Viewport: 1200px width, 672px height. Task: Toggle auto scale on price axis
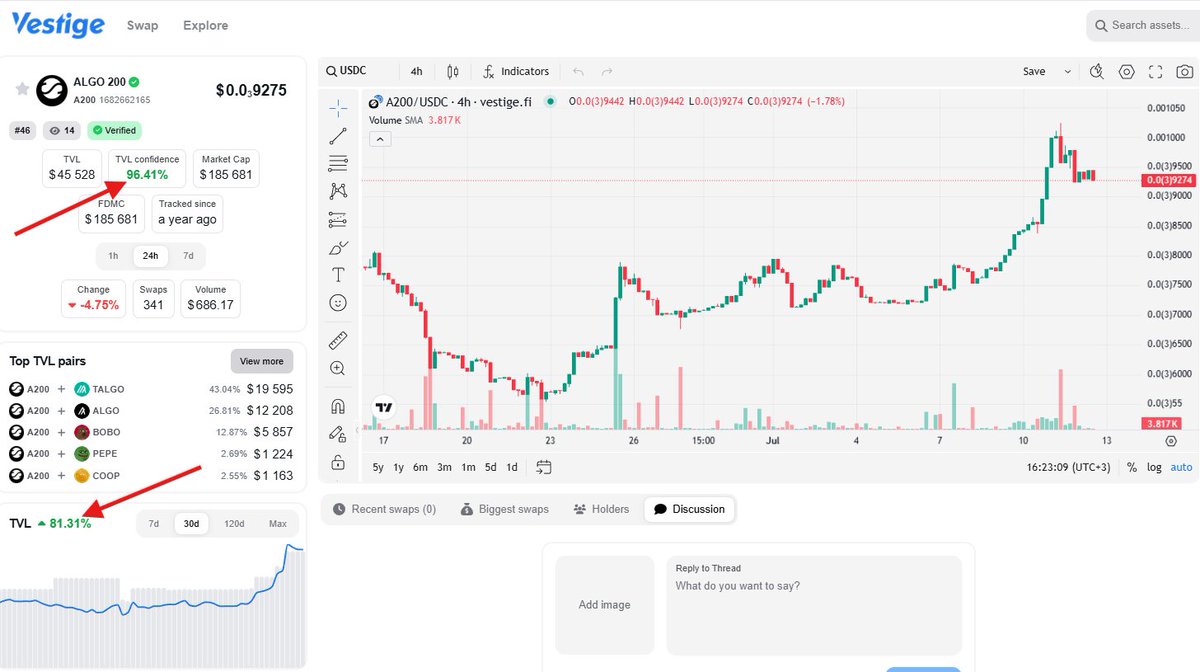(x=1182, y=467)
